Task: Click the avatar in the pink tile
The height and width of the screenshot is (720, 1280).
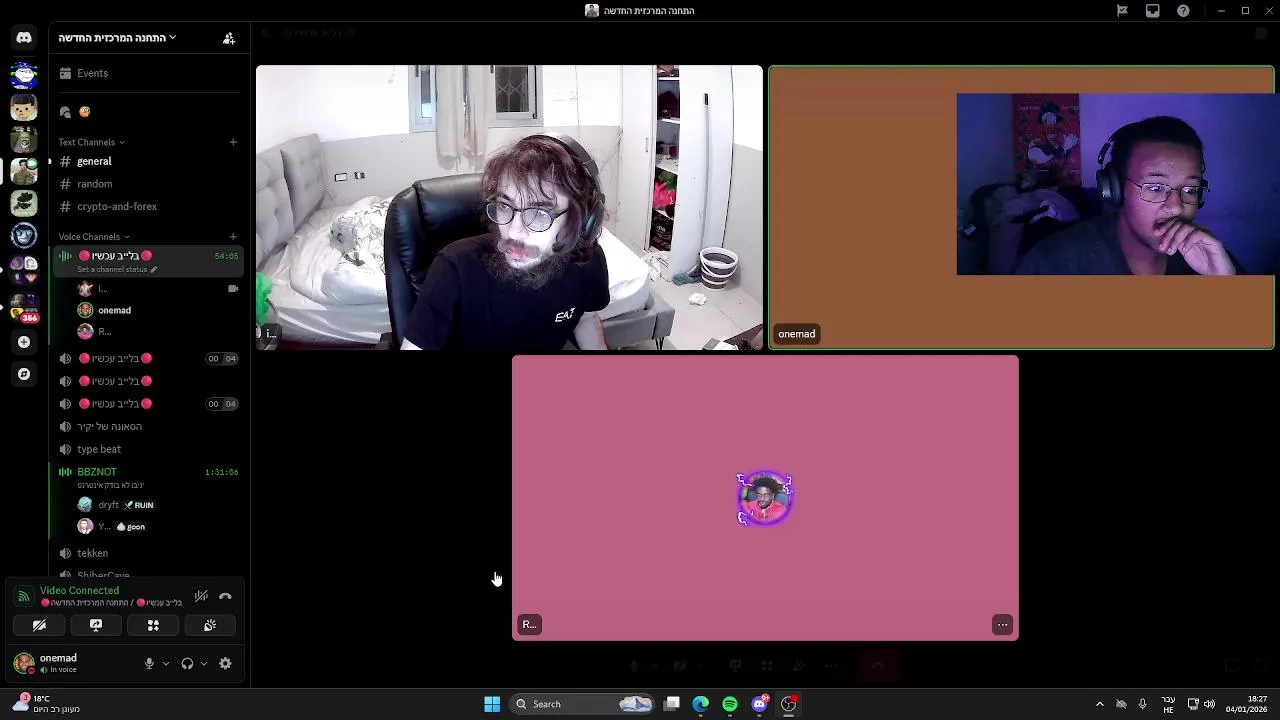Action: pyautogui.click(x=765, y=498)
